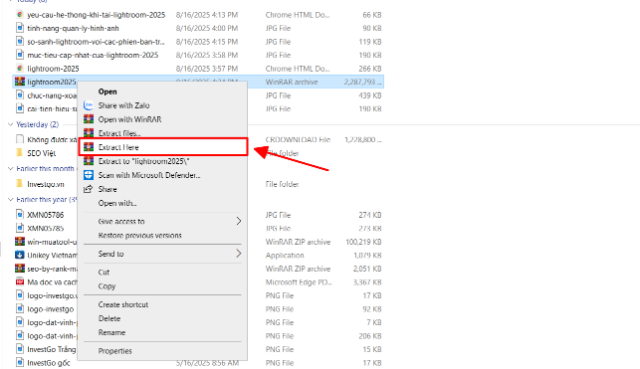Select file yeu-cau-he-thong-khi-tai-lightroom-2025
This screenshot has width=640, height=369.
[x=96, y=15]
